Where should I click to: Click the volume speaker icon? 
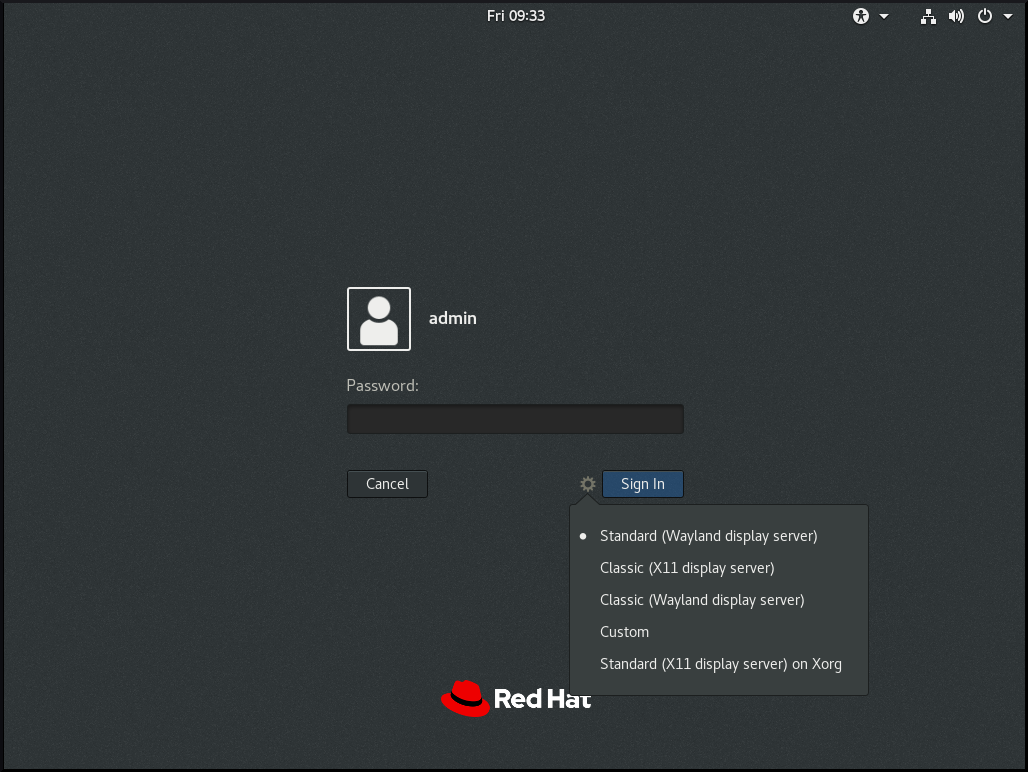coord(956,16)
